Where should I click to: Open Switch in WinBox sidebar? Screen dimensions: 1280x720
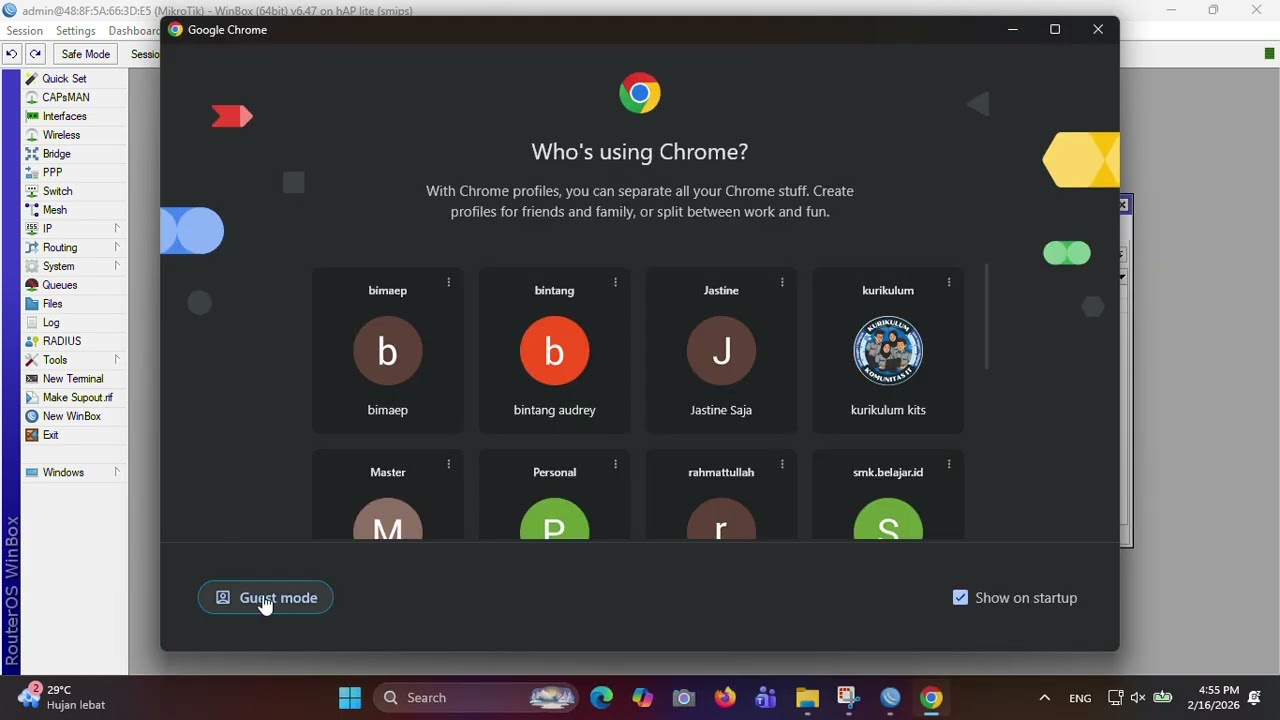tap(57, 191)
